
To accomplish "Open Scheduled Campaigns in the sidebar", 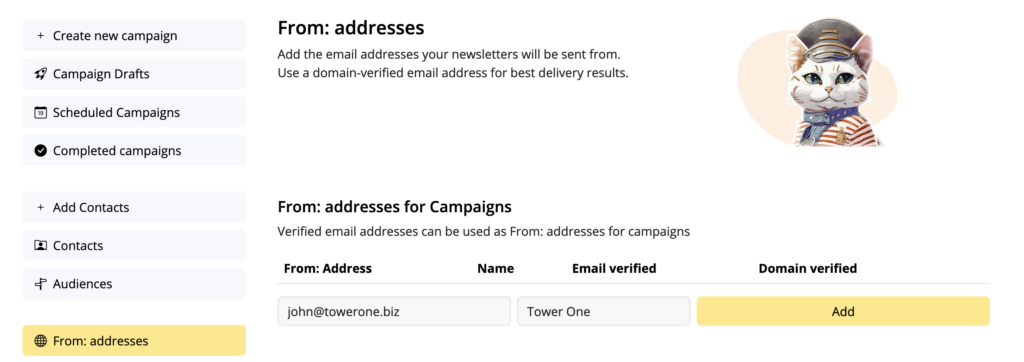I will (x=134, y=112).
